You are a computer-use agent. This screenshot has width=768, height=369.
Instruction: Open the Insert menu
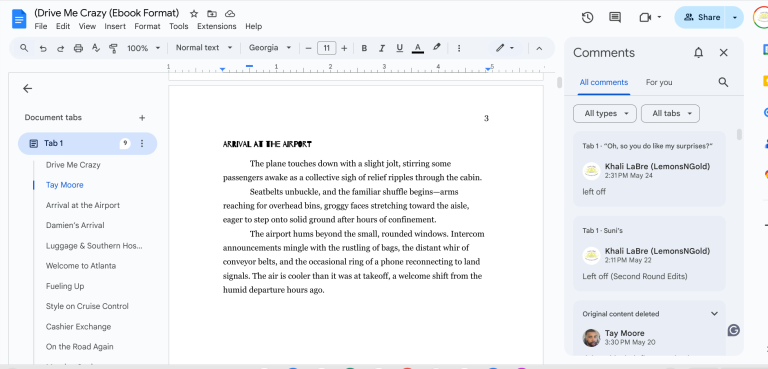click(x=115, y=26)
